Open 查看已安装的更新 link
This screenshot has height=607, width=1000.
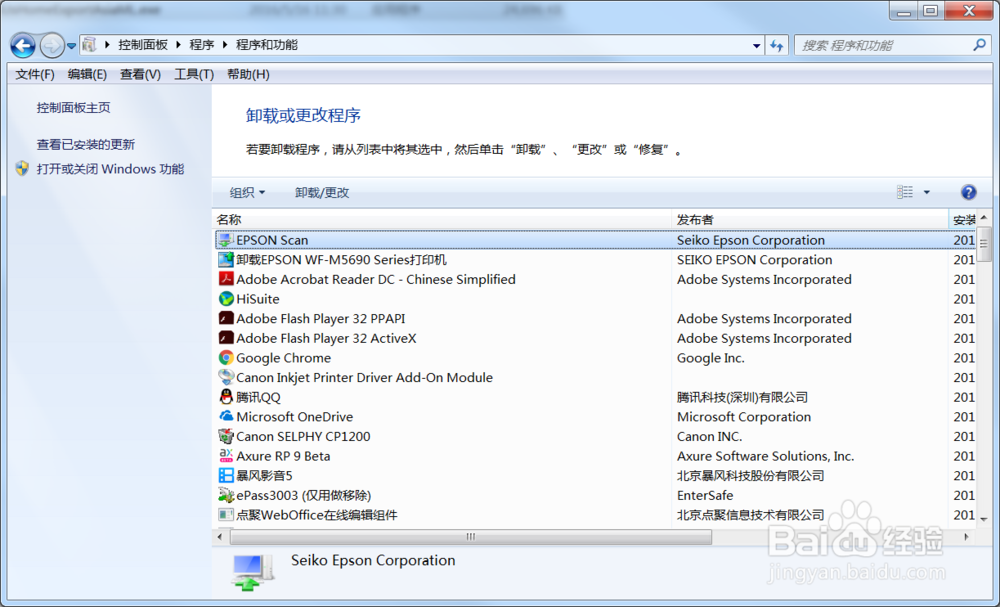point(85,145)
